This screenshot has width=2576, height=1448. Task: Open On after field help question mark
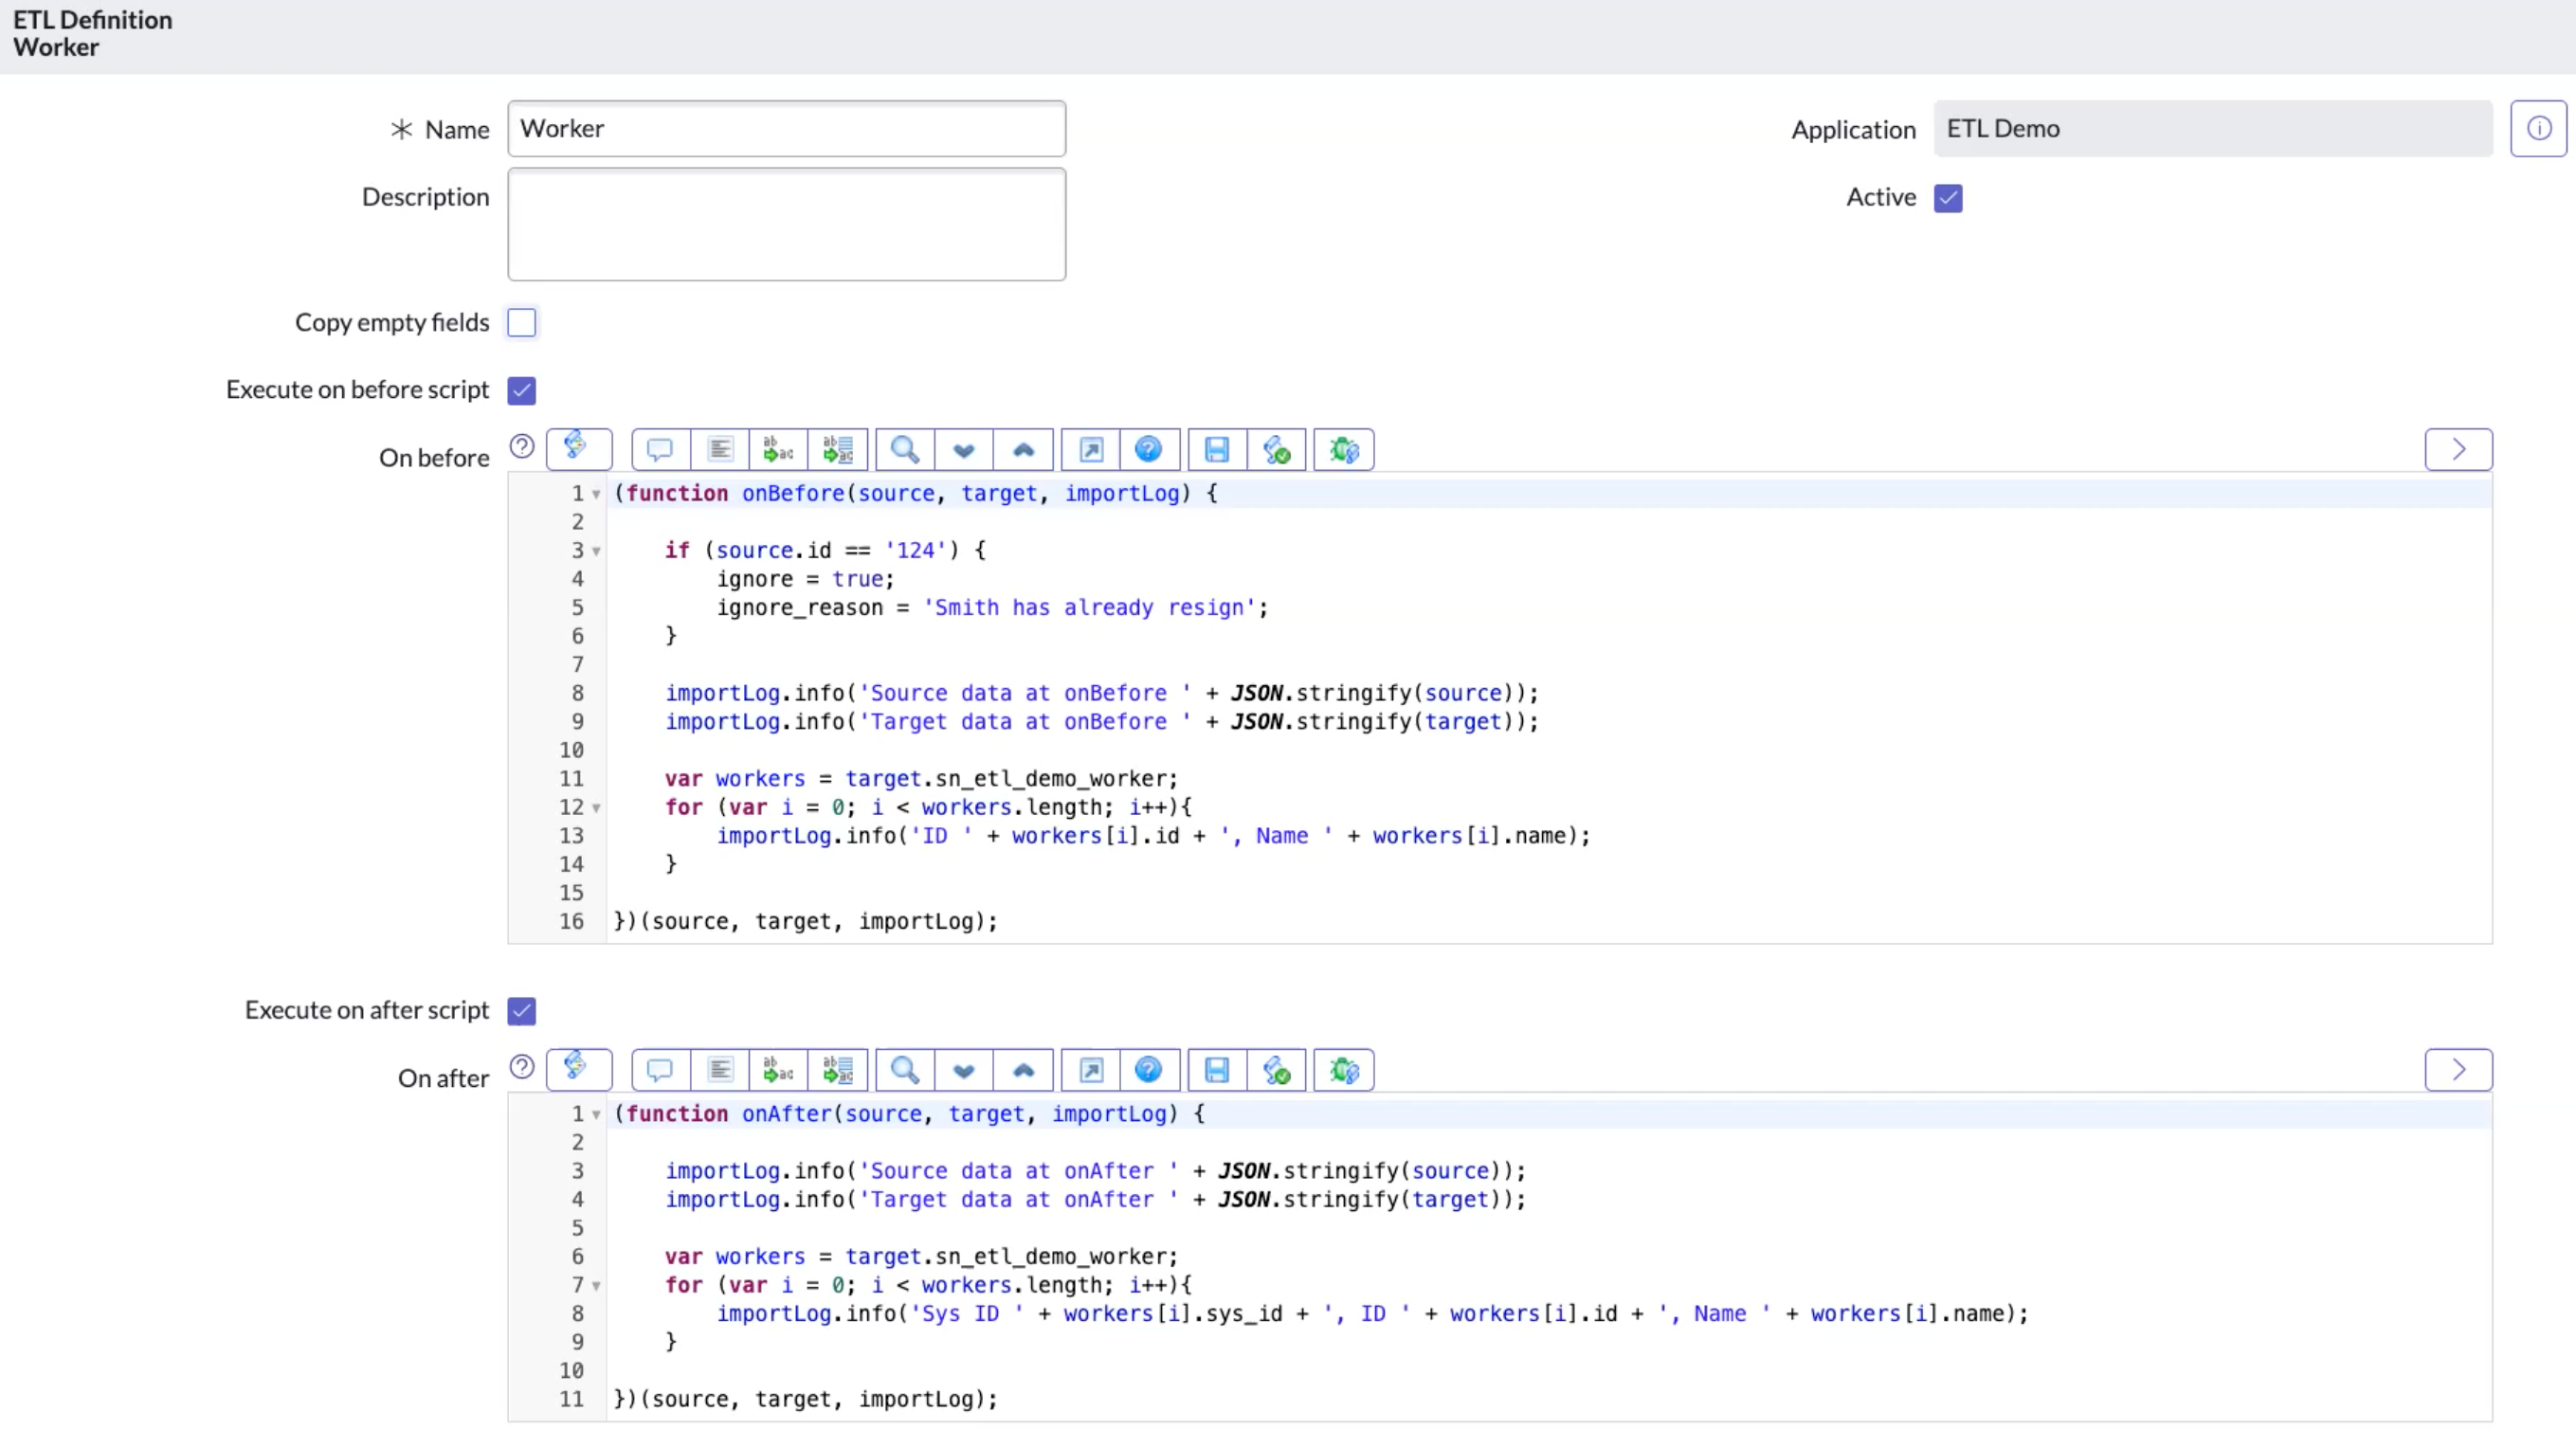(x=522, y=1066)
